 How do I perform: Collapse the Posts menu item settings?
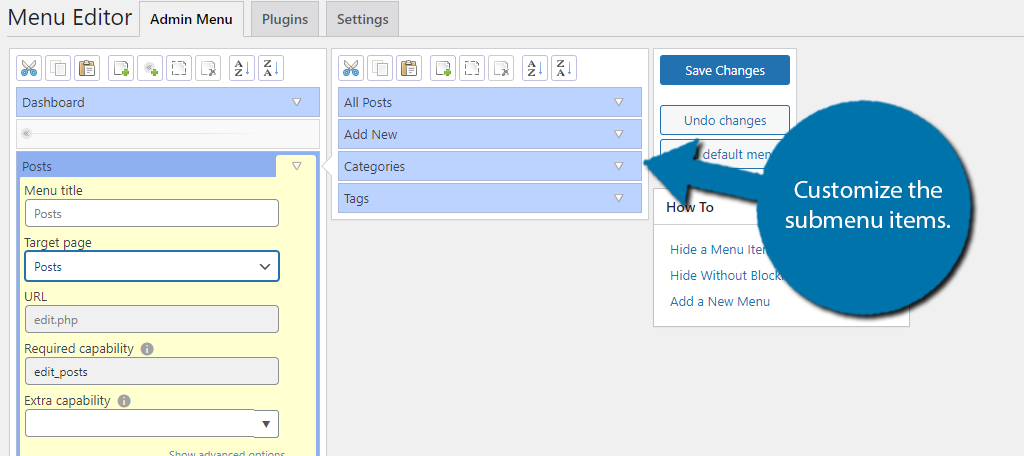pos(296,166)
